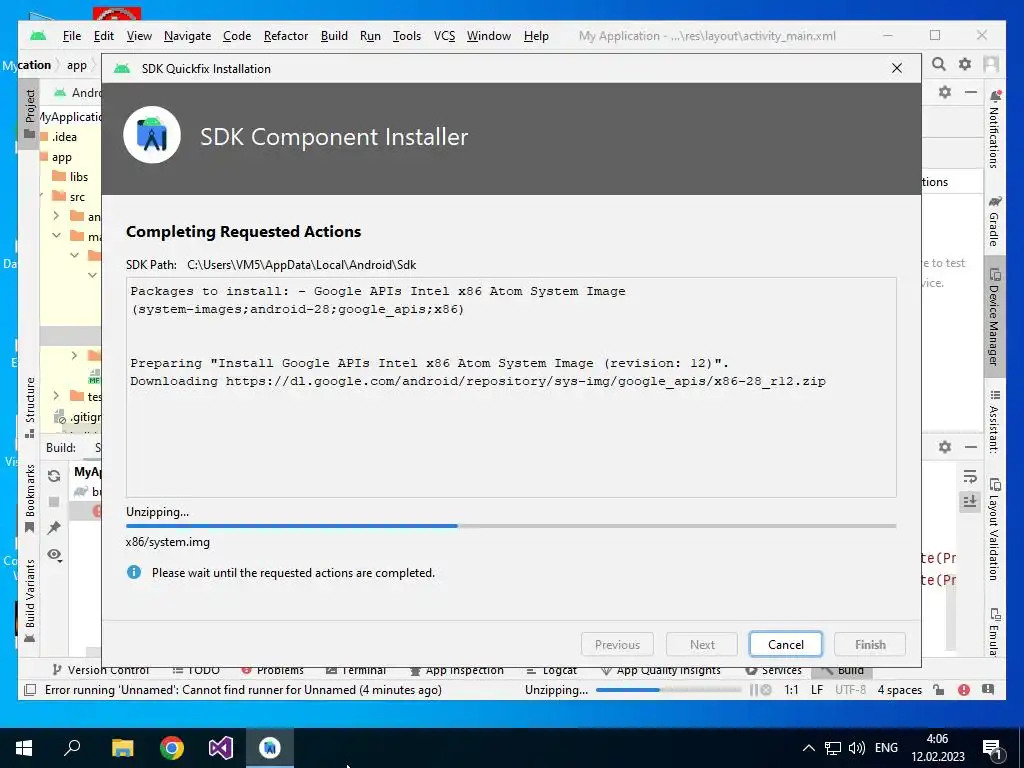The height and width of the screenshot is (768, 1024).
Task: Click the disabled Finish button
Action: [870, 645]
